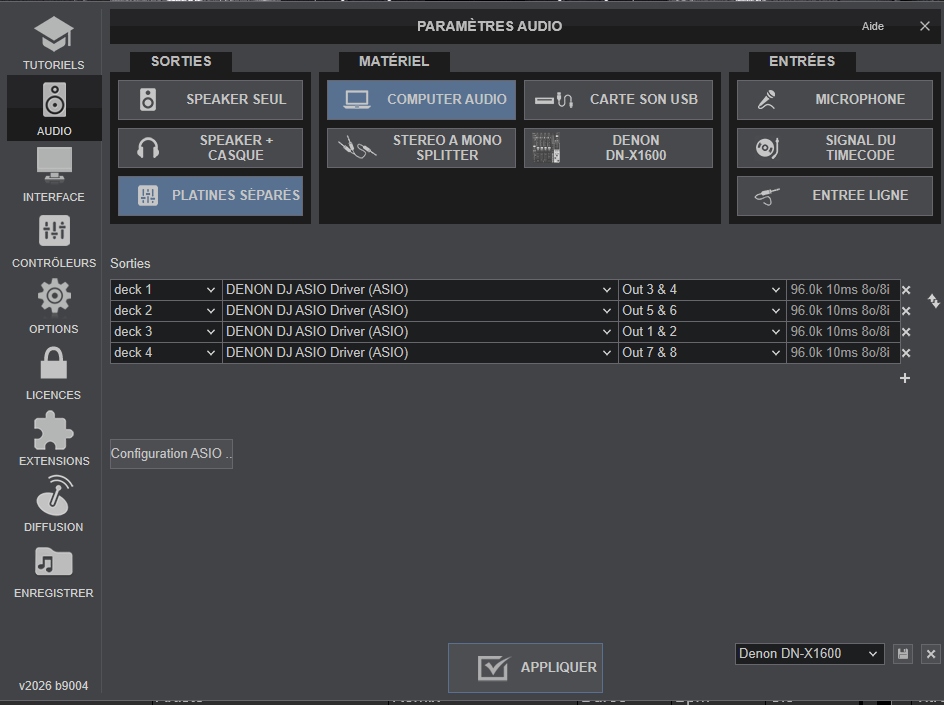Click the Aide help link
944x705 pixels.
[x=872, y=26]
